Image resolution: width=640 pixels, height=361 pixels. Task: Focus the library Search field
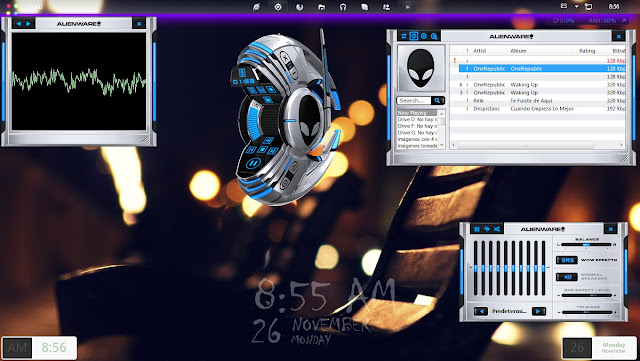414,100
